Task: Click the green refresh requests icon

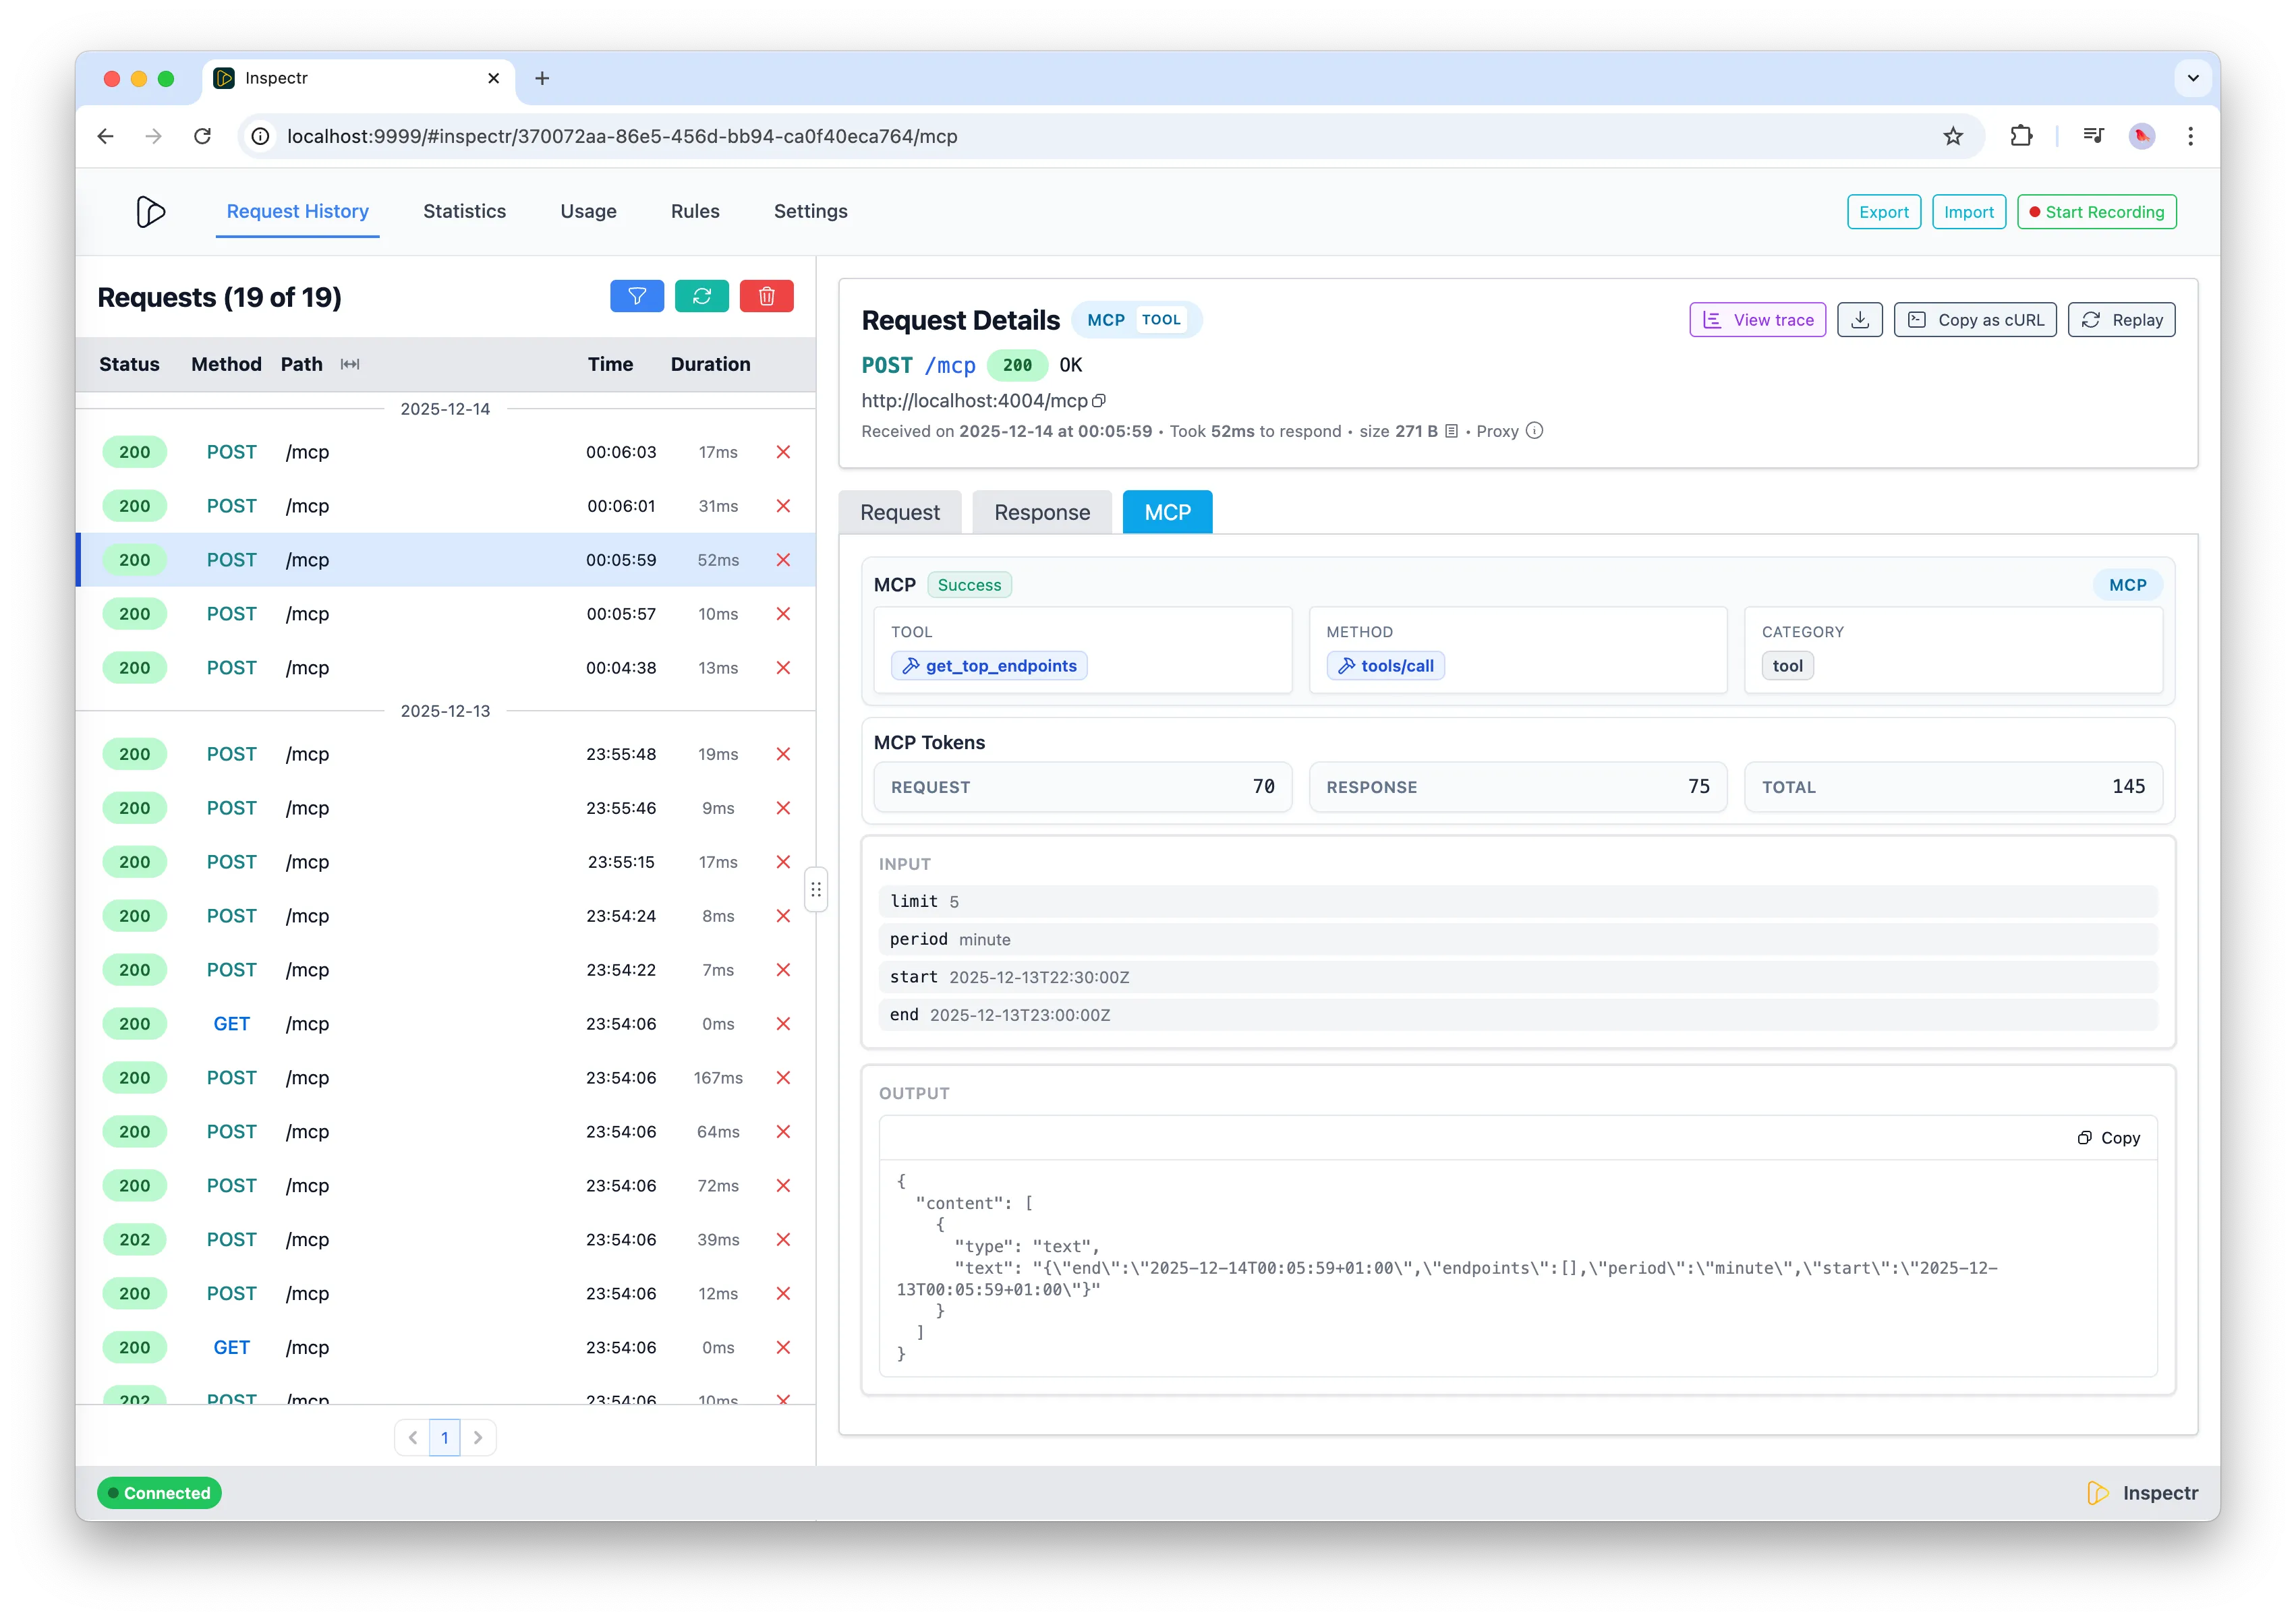Action: pyautogui.click(x=702, y=296)
